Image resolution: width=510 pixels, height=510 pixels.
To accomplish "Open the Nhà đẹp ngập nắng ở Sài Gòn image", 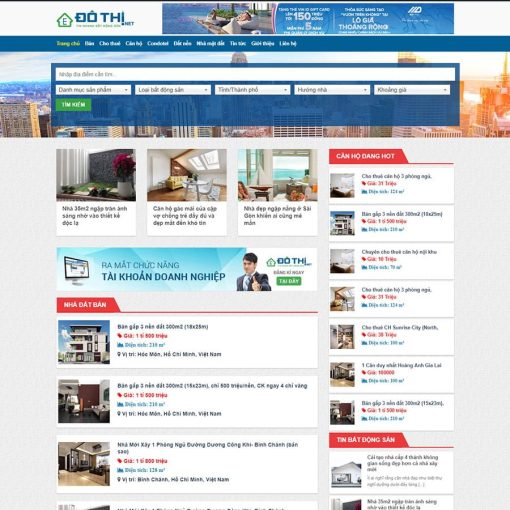I will 278,175.
